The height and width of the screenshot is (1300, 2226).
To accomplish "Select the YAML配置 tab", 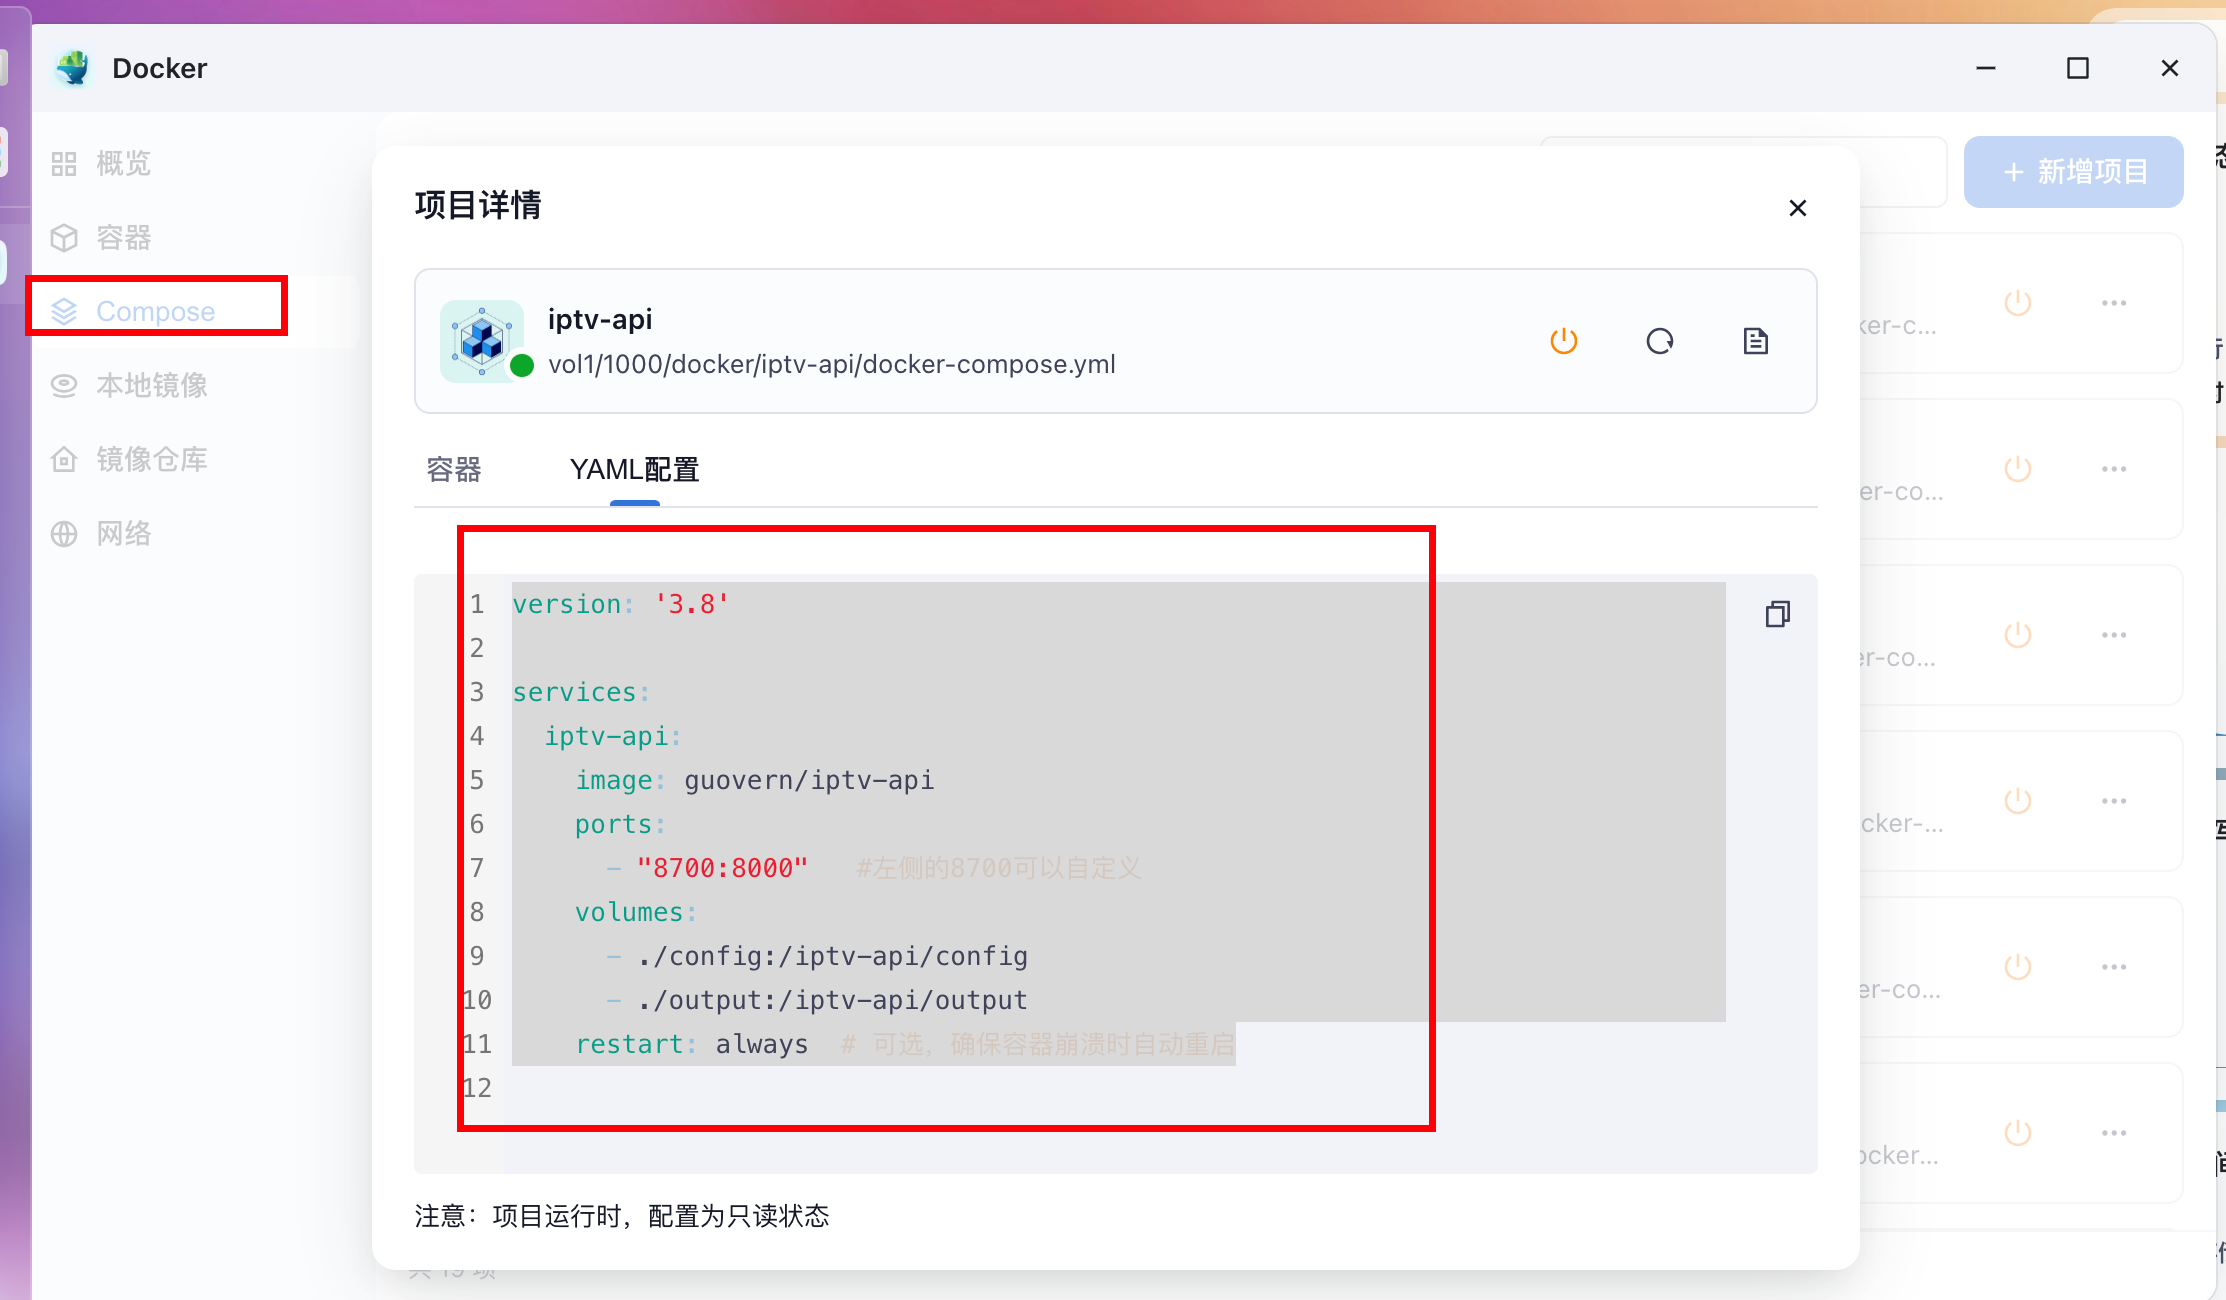I will click(x=634, y=469).
